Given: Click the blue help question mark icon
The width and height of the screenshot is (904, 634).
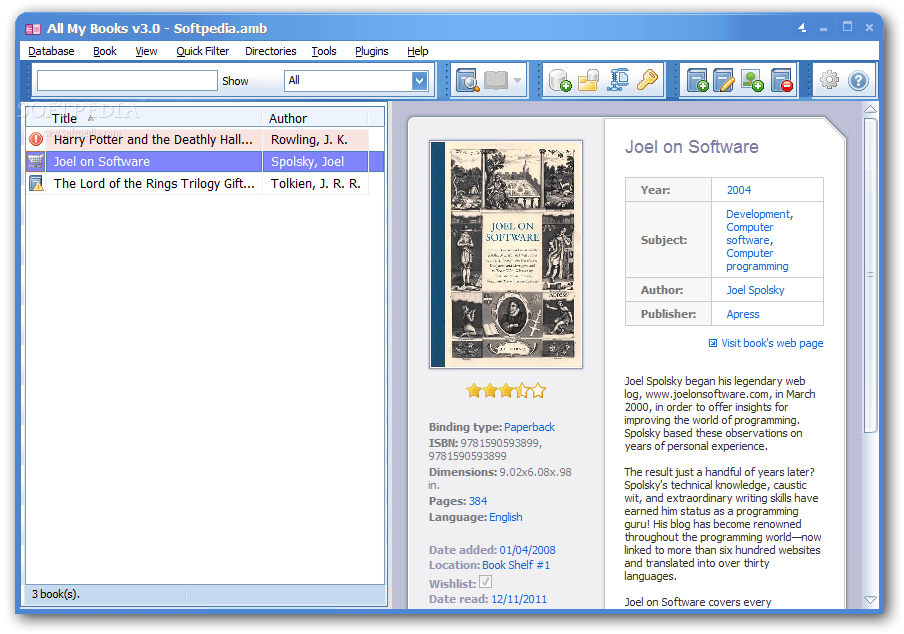Looking at the screenshot, I should (x=858, y=80).
